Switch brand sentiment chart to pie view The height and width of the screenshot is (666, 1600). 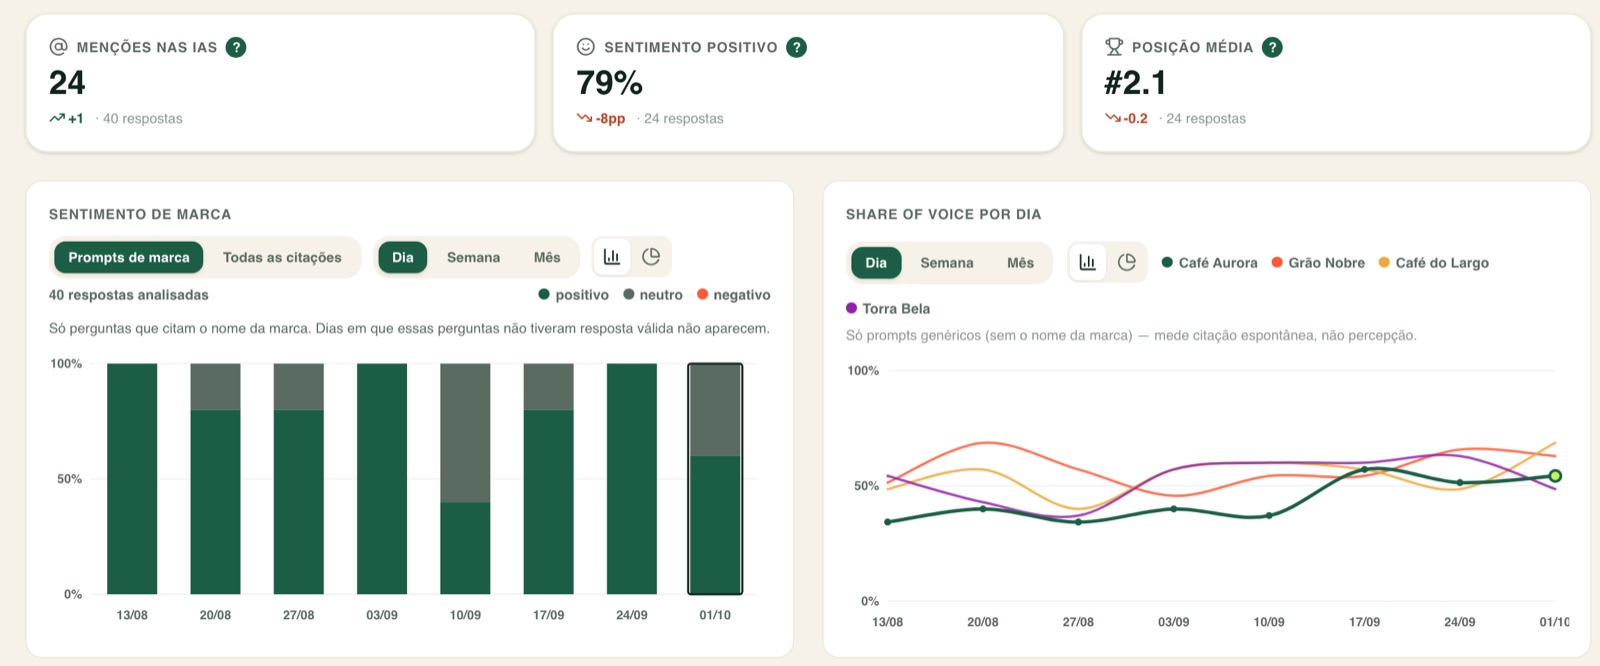(x=651, y=257)
